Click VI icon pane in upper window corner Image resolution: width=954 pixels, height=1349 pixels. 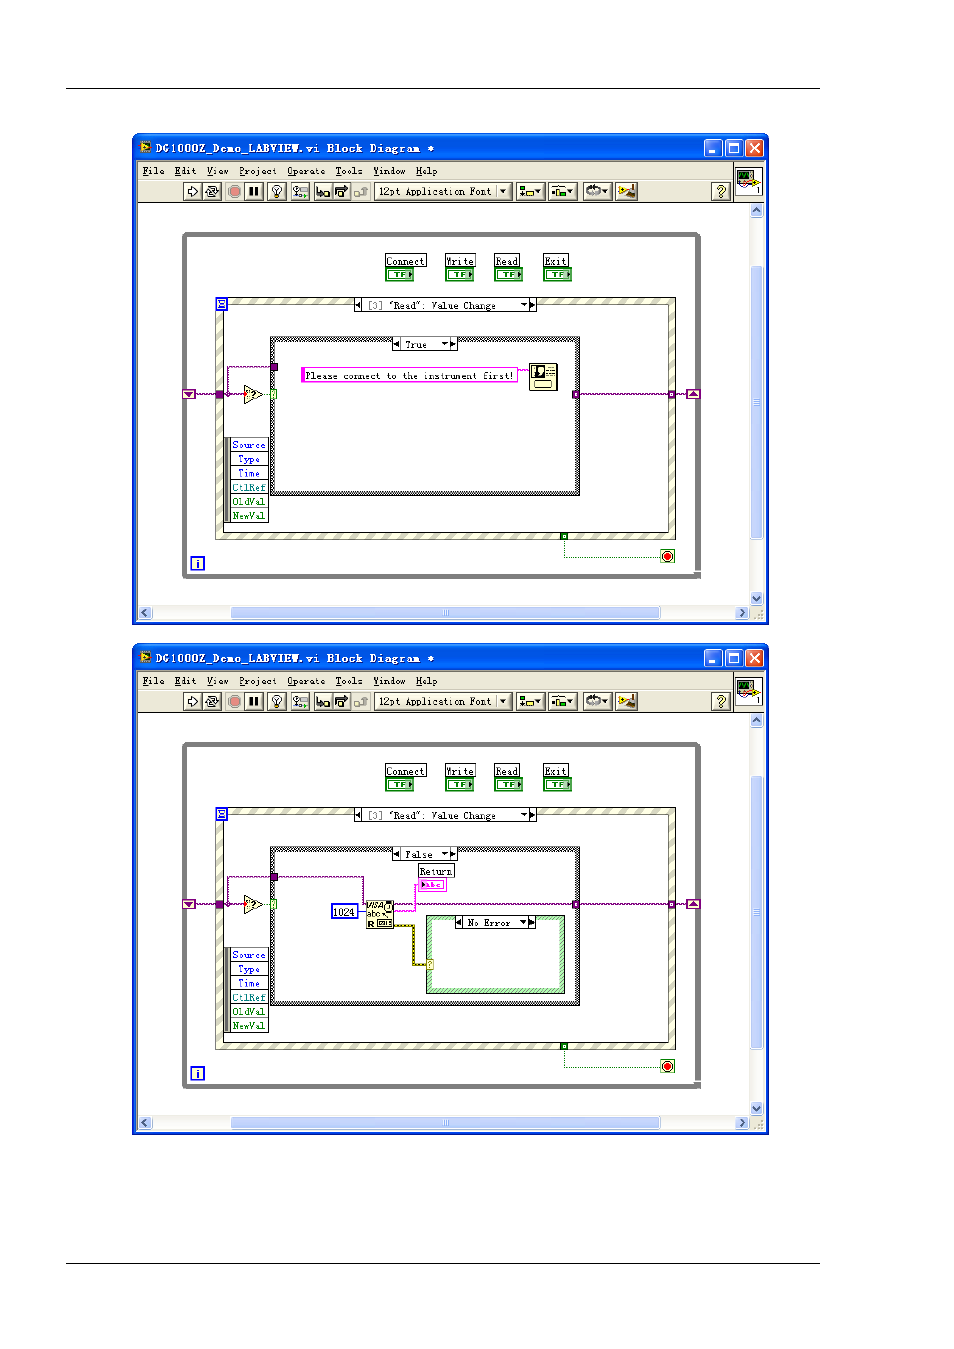[749, 181]
